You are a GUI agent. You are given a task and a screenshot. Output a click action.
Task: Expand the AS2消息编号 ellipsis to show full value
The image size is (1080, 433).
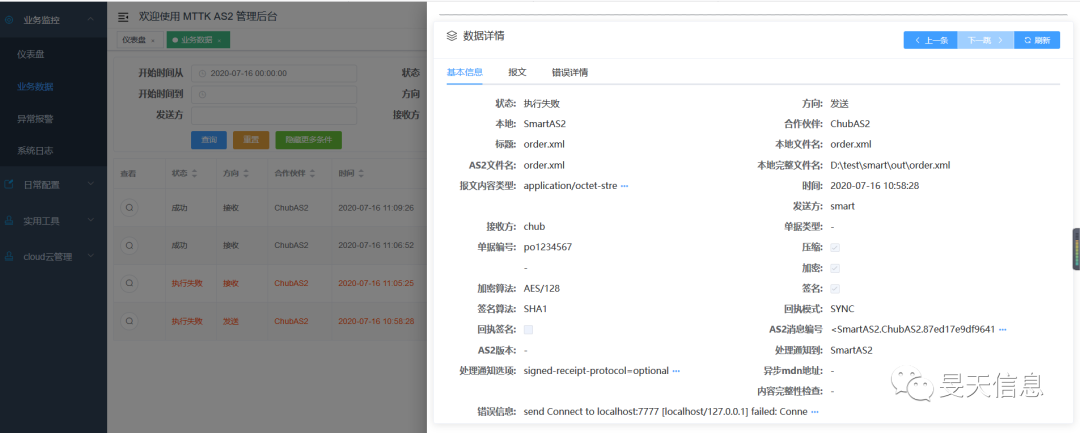(1003, 330)
